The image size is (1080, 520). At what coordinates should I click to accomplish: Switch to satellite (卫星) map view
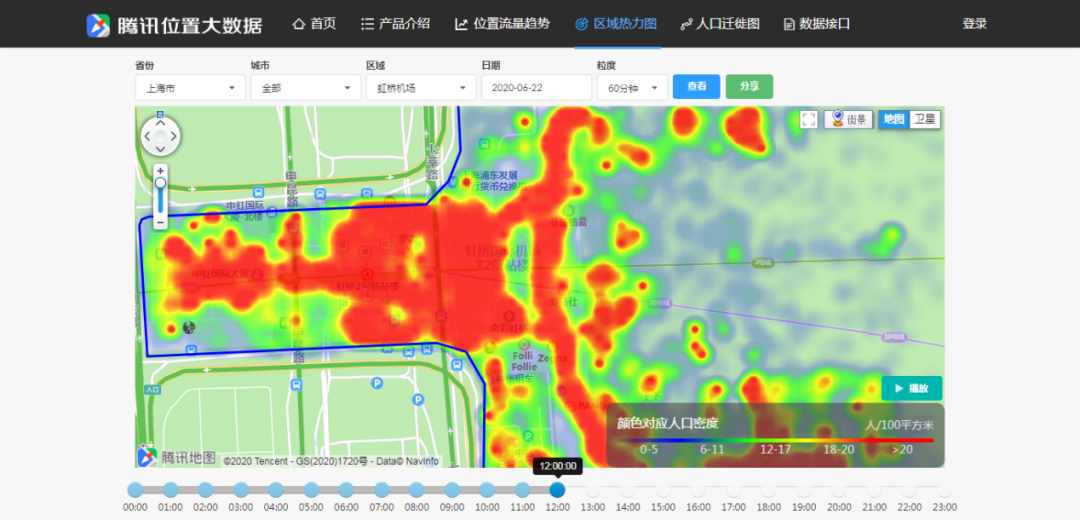(x=925, y=120)
